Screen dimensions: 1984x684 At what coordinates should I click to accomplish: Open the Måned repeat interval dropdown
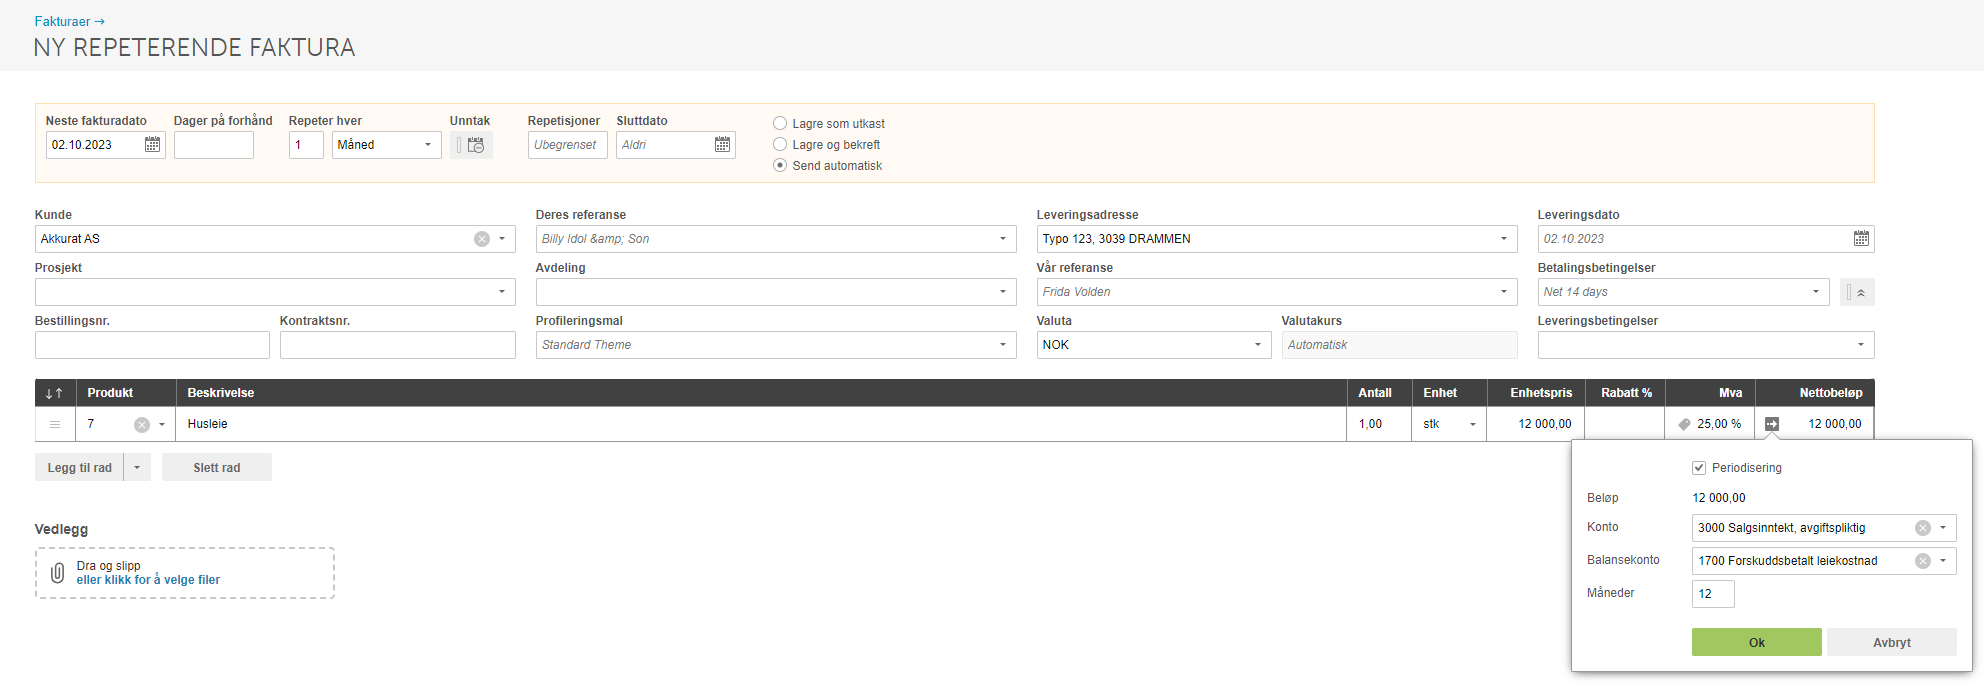[387, 145]
